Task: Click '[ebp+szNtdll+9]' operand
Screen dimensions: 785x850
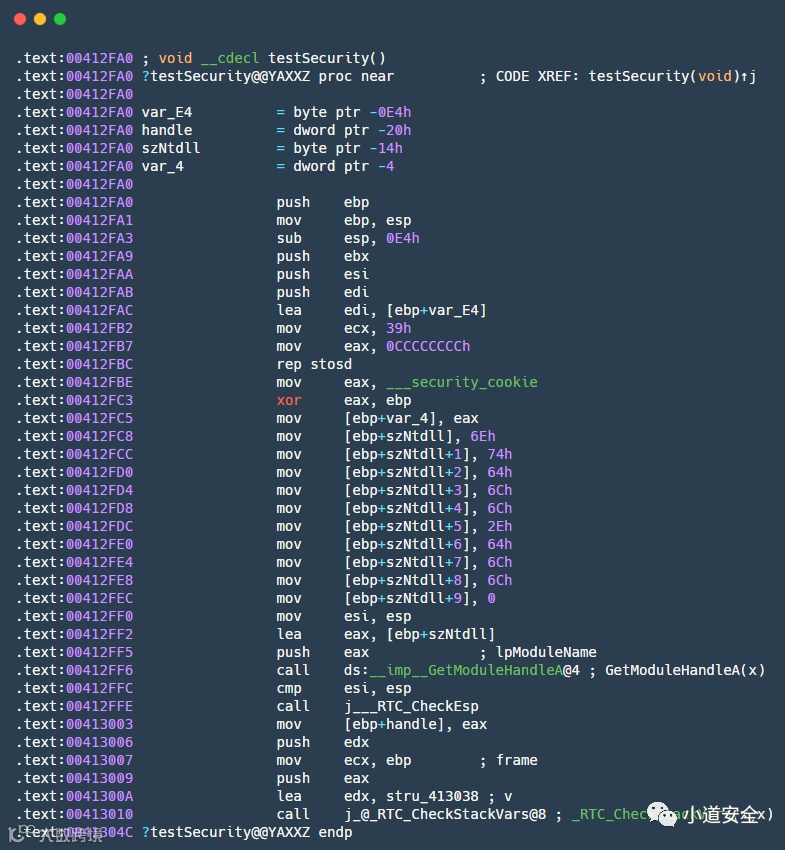Action: 407,598
